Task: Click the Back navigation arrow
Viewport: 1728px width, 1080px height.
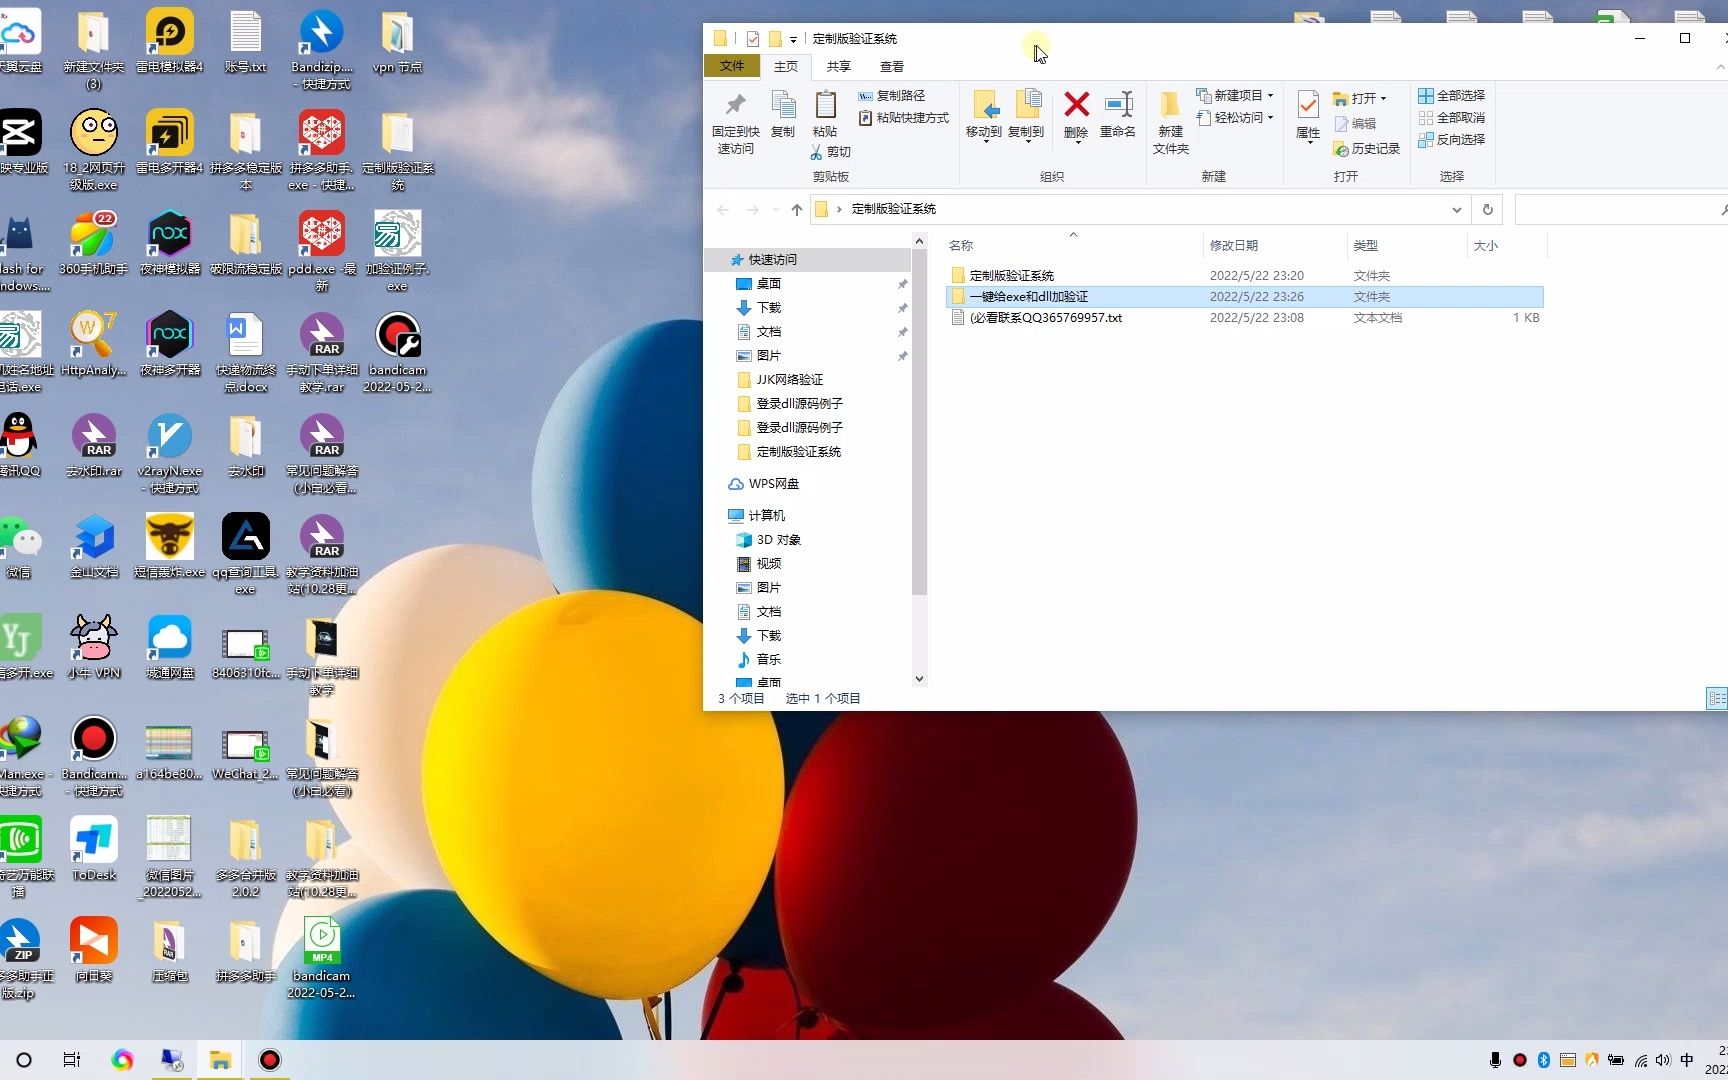Action: [x=723, y=209]
